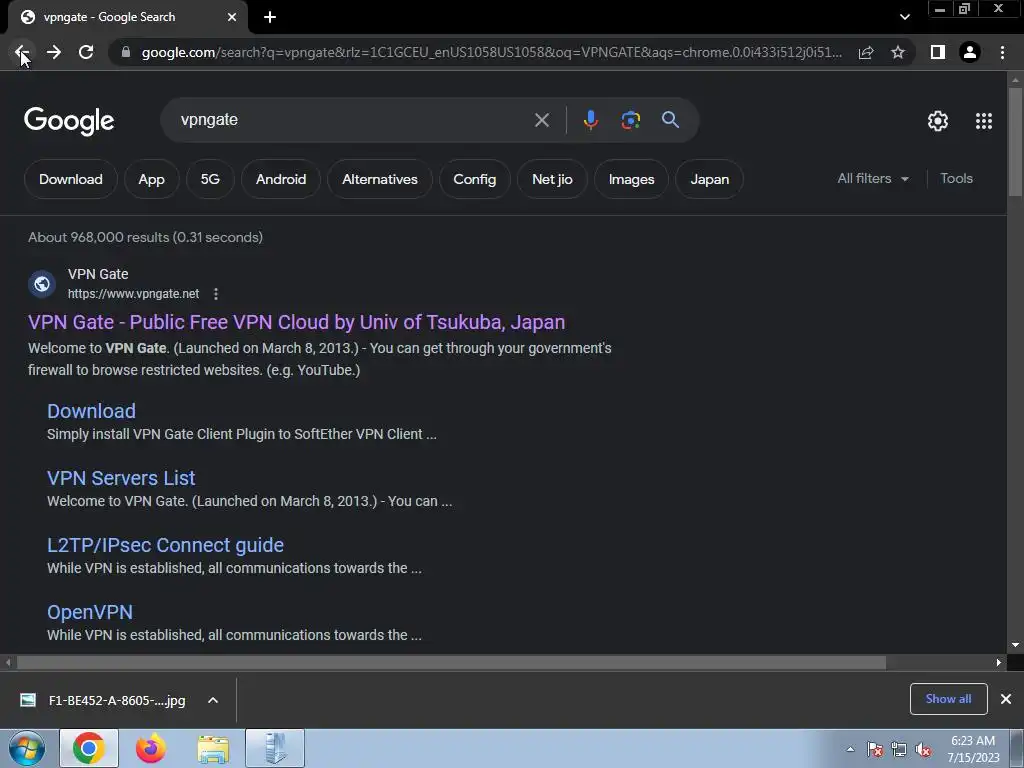Click the vertical scrollbar thumb
Image resolution: width=1024 pixels, height=768 pixels.
tap(1015, 141)
